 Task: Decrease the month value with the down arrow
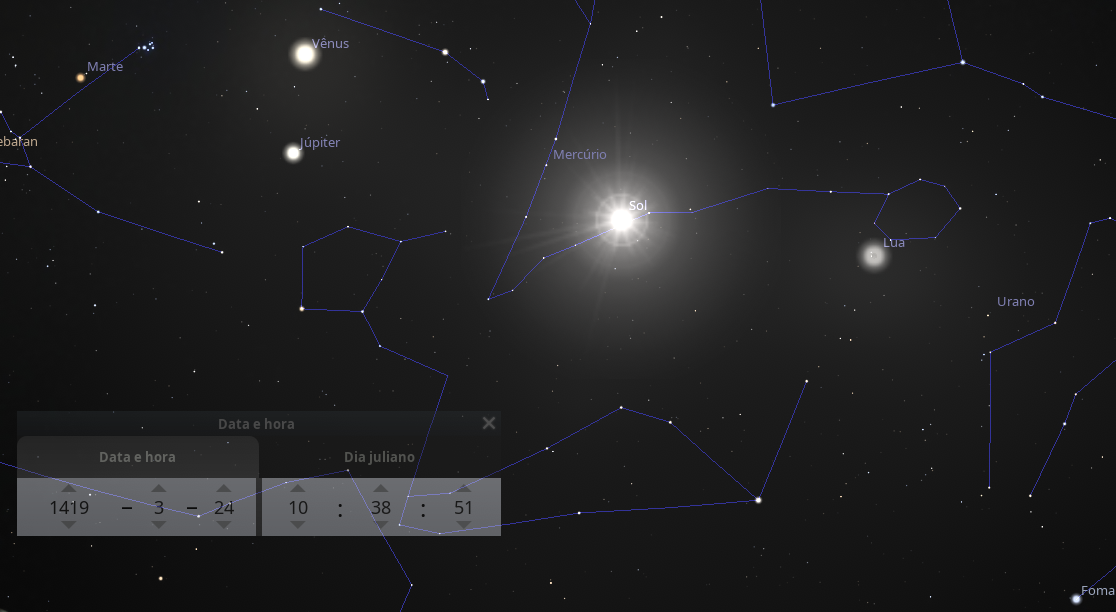tap(159, 525)
